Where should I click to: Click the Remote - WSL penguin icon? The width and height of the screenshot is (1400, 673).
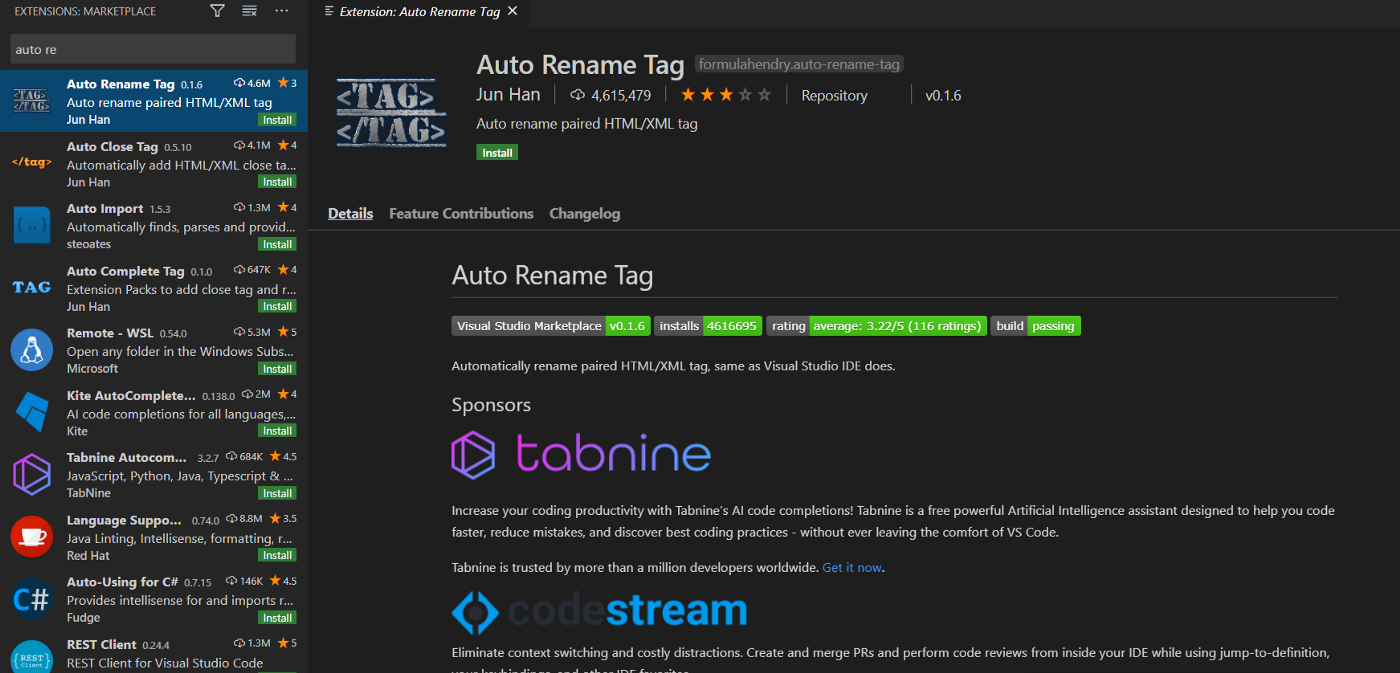tap(31, 350)
